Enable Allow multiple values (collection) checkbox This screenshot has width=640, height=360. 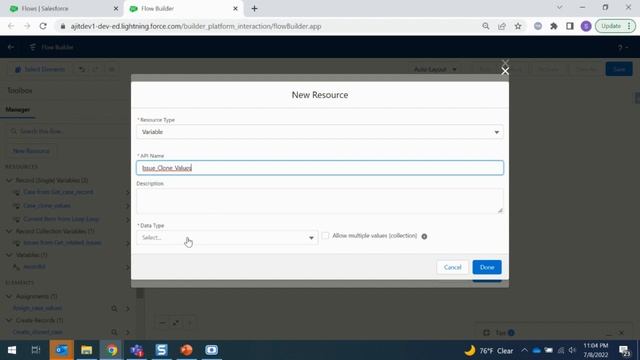coord(325,236)
